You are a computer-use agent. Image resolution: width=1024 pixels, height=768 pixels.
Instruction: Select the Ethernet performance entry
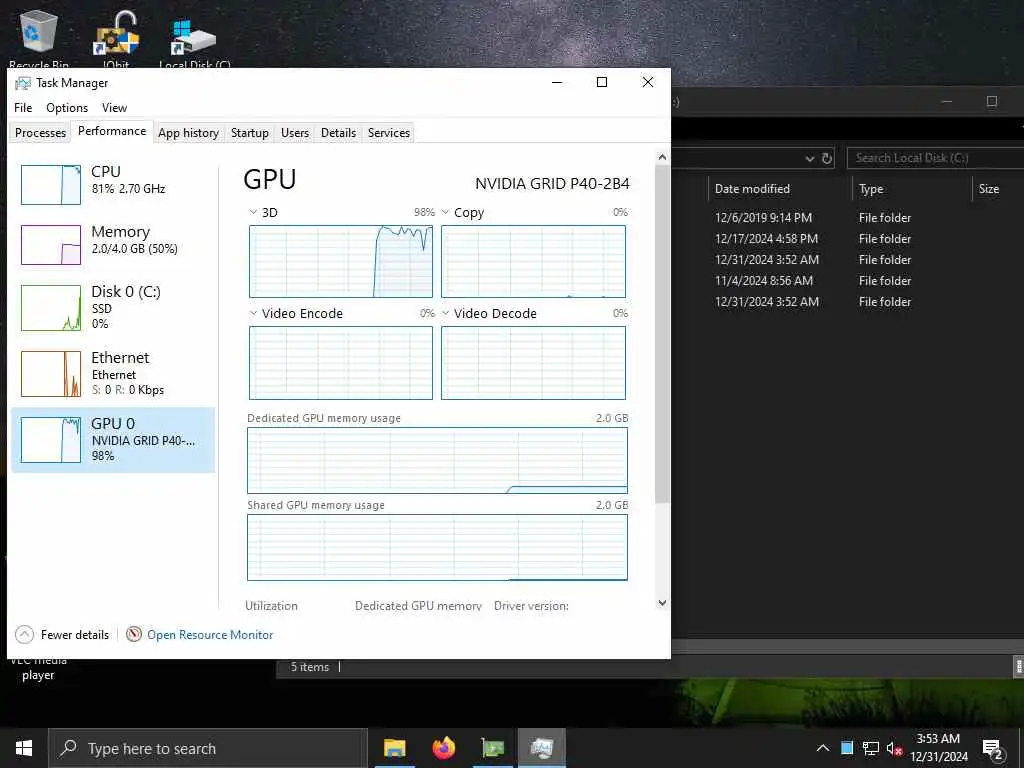113,374
